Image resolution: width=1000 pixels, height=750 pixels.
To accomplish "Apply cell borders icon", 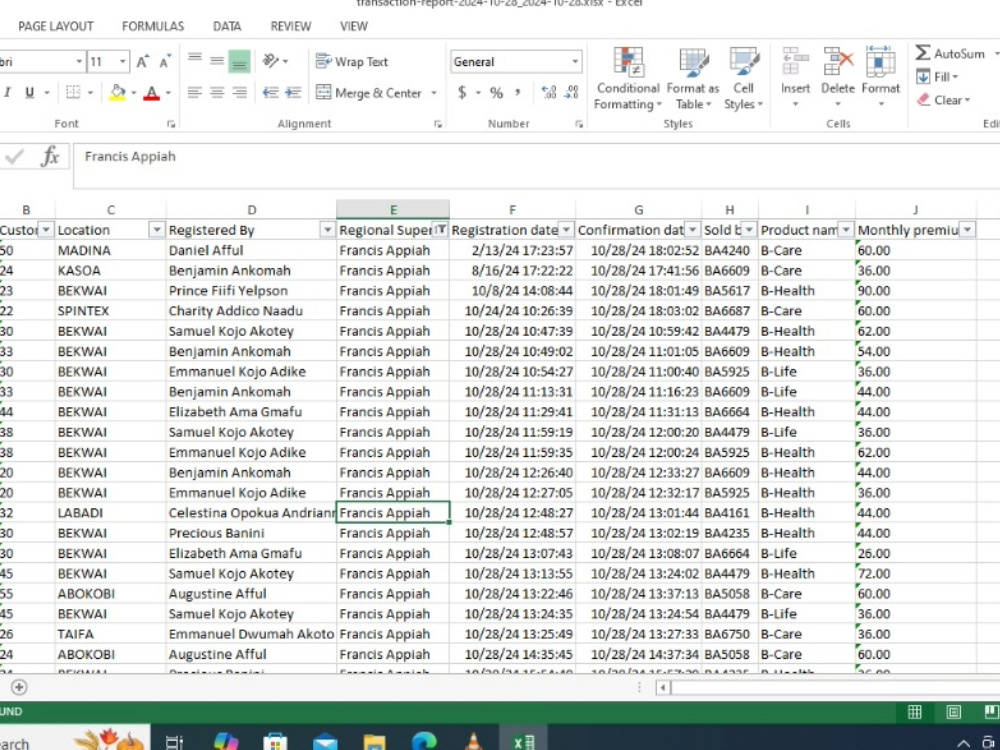I will 73,92.
